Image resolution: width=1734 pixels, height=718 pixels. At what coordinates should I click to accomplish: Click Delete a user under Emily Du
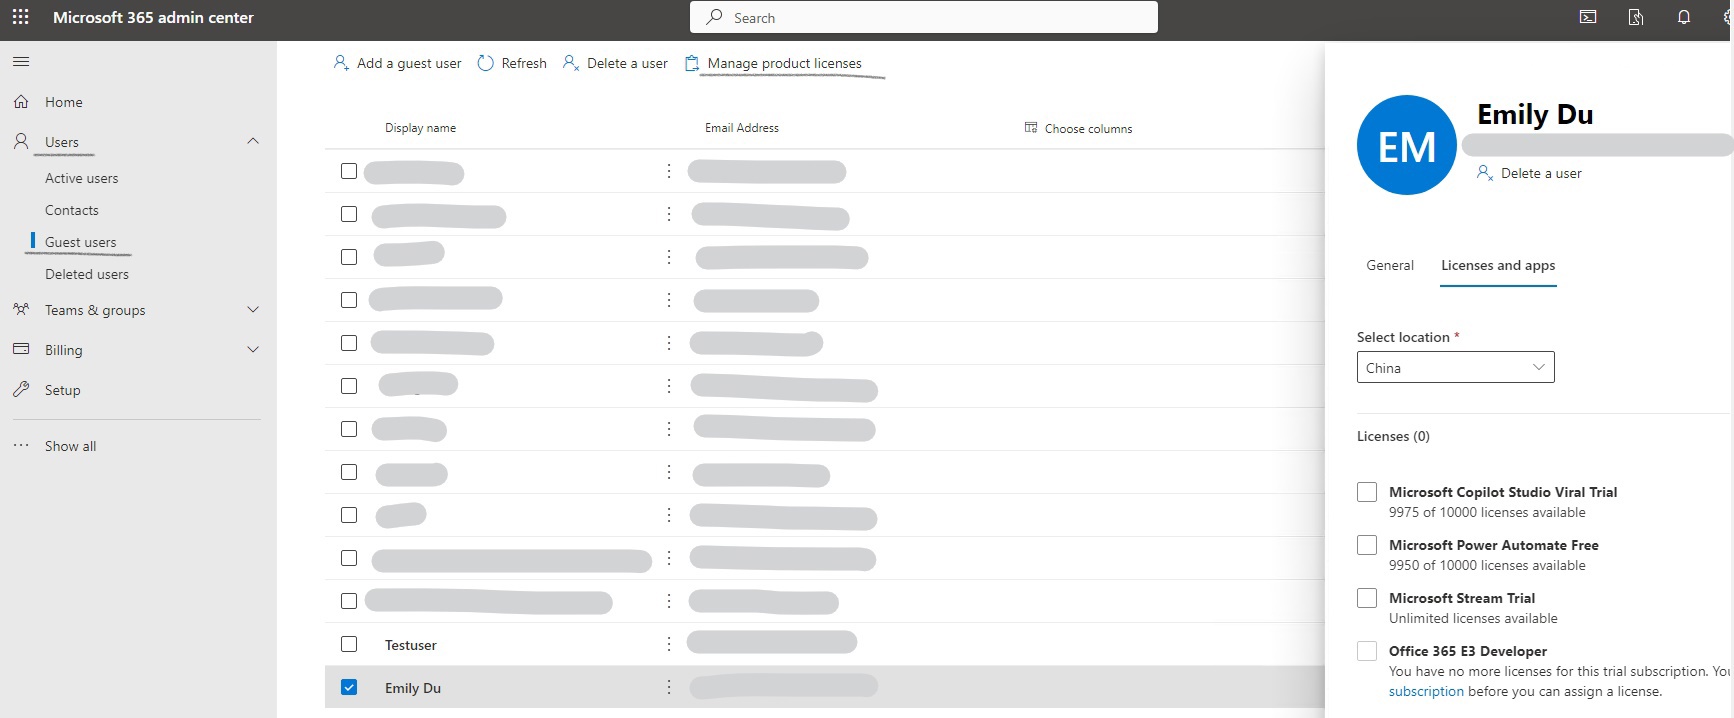(x=1530, y=173)
